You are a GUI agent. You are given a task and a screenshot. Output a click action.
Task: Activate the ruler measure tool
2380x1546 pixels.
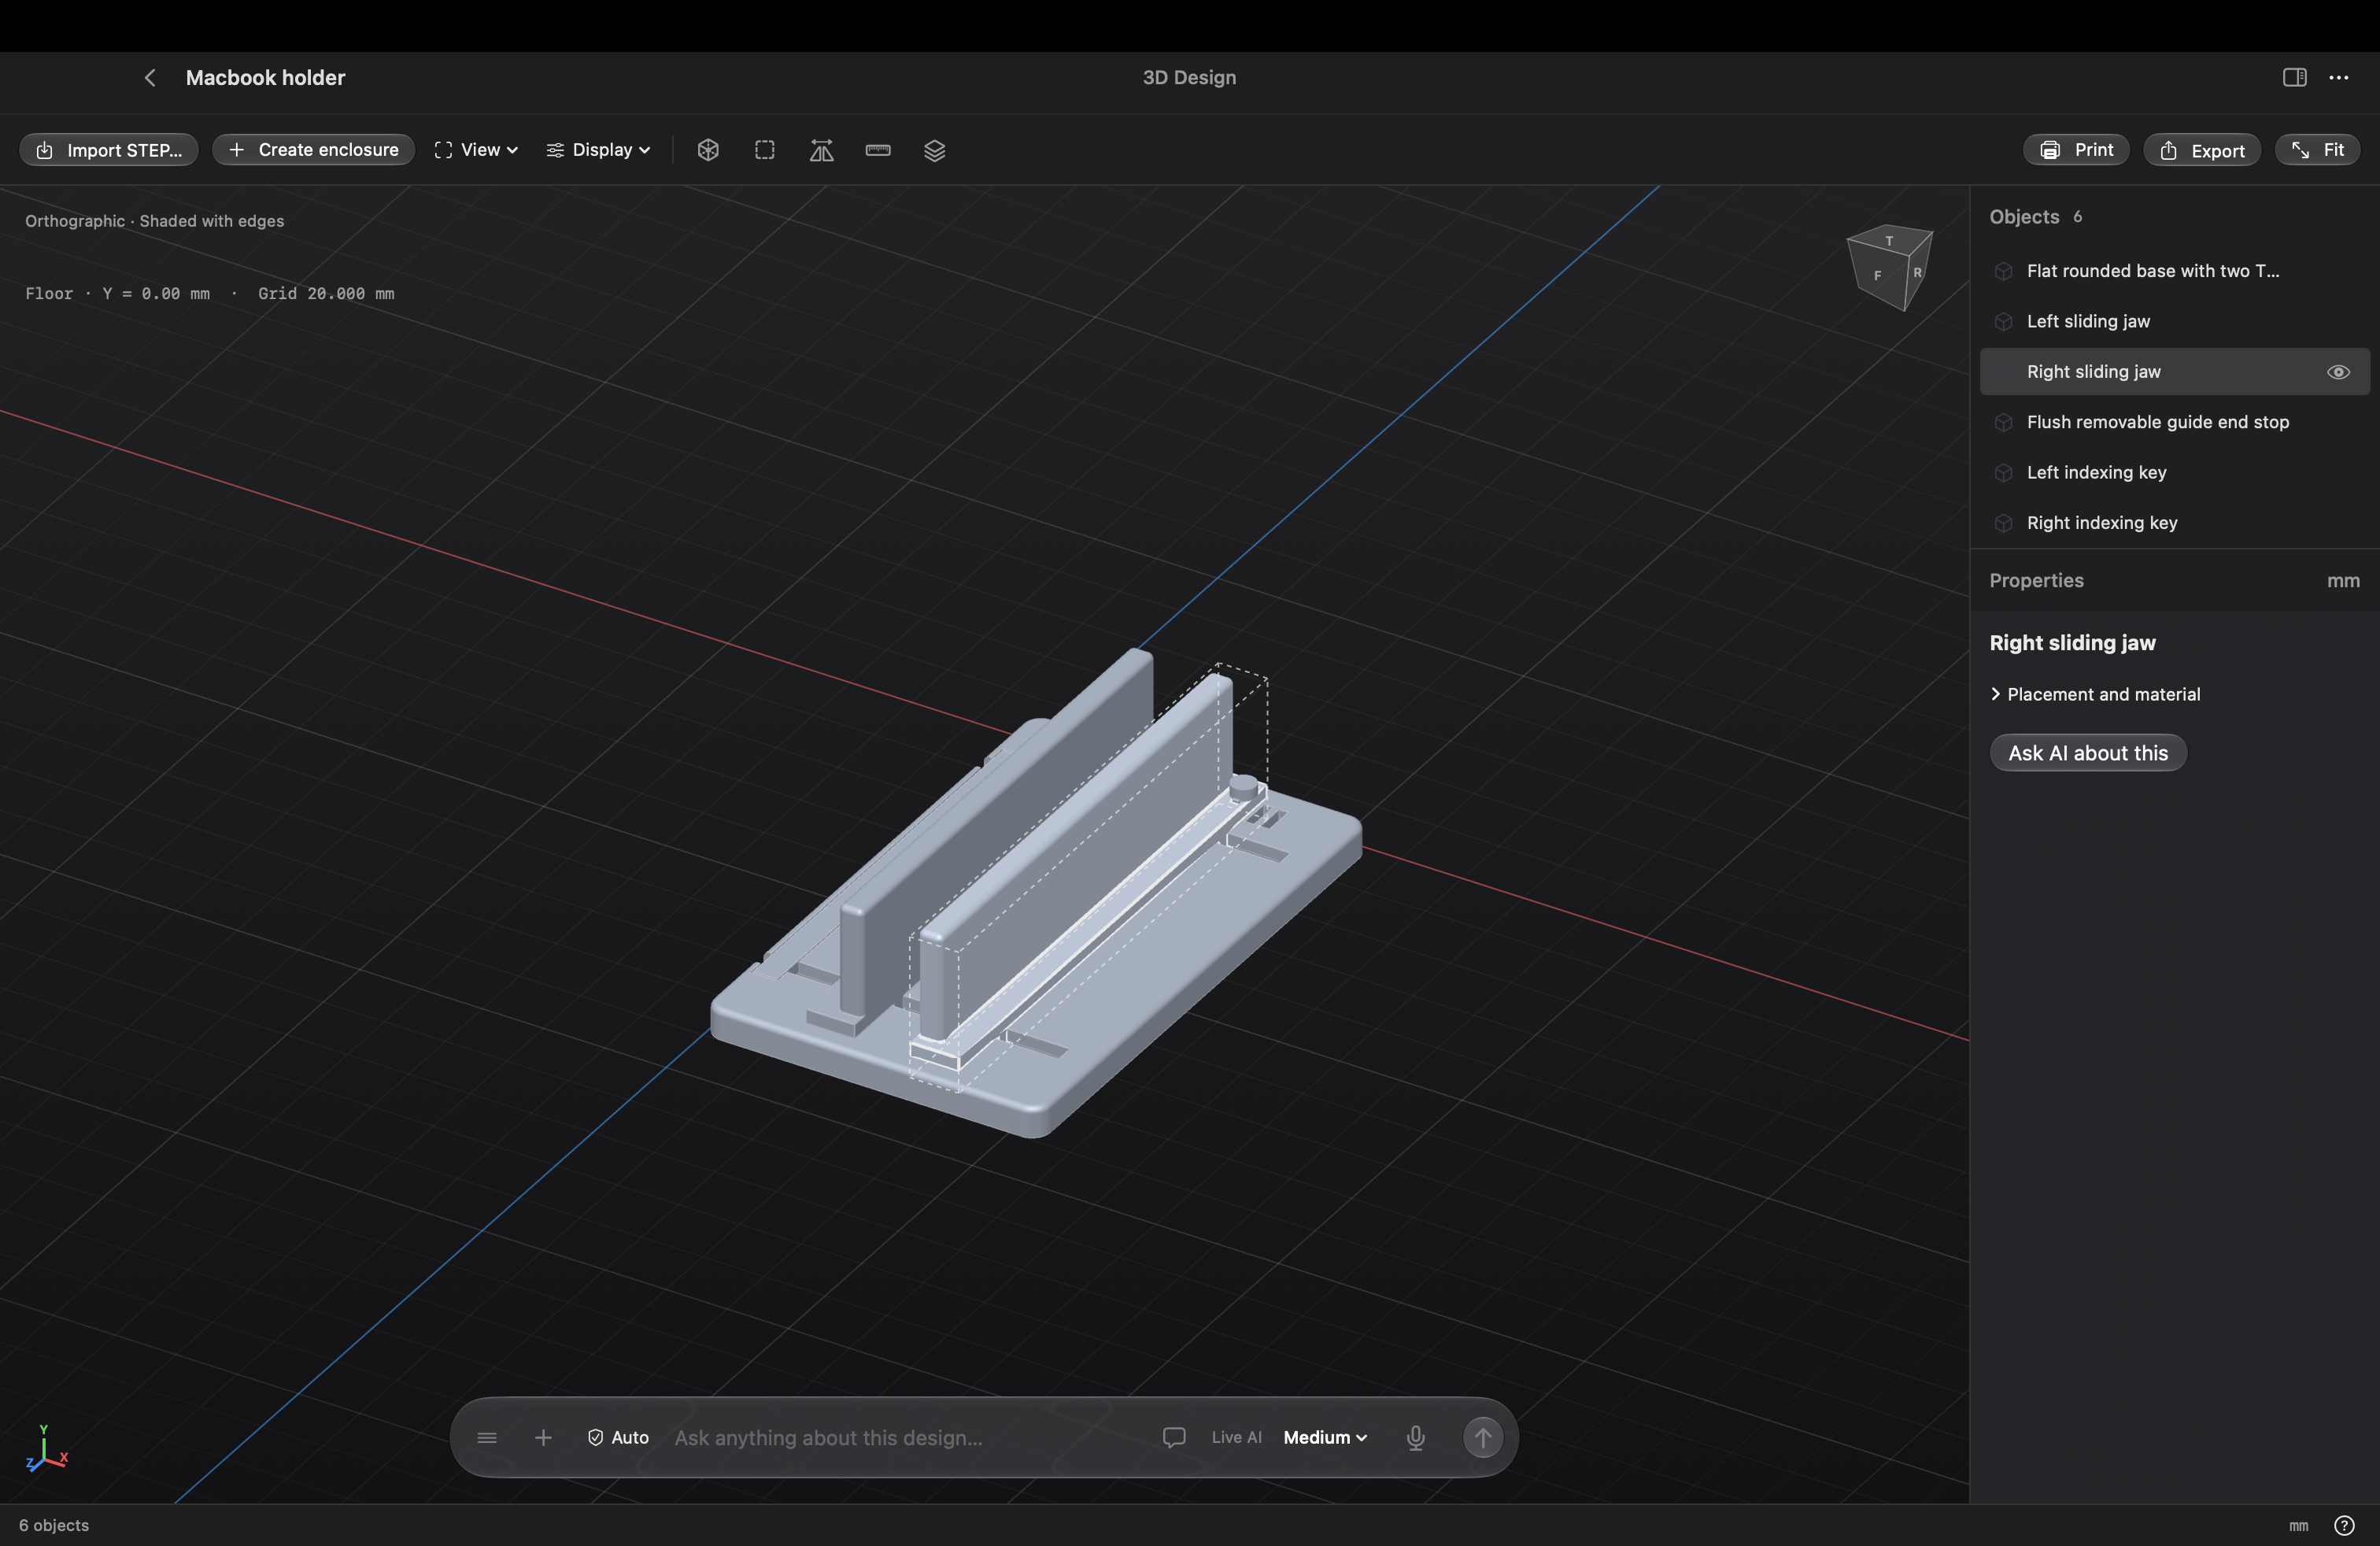coord(878,150)
